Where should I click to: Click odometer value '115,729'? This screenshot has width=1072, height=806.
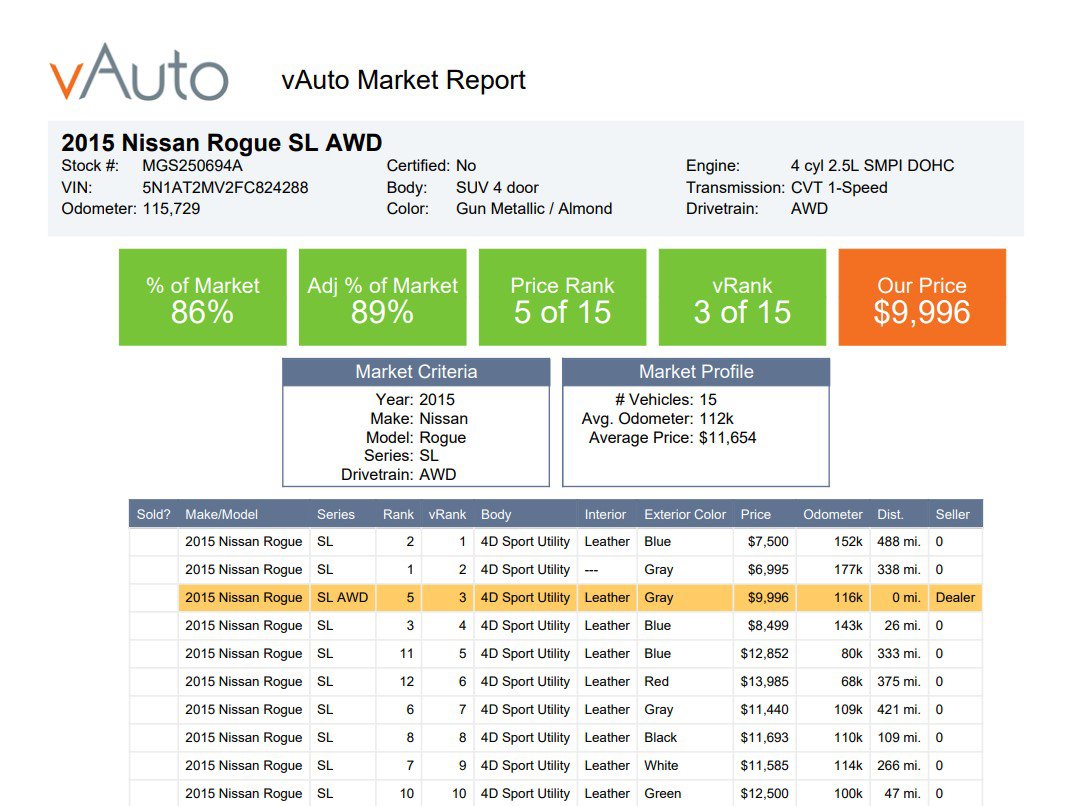[x=171, y=209]
